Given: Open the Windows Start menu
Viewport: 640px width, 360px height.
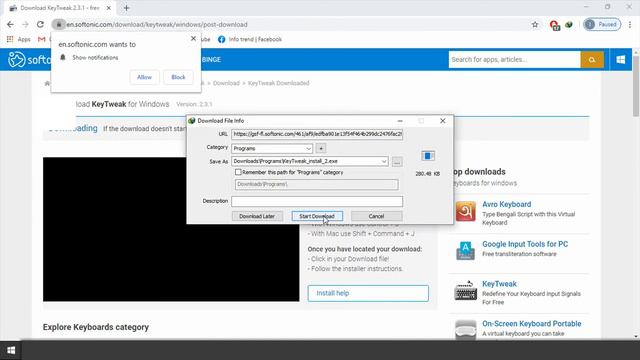Looking at the screenshot, I should coord(11,350).
